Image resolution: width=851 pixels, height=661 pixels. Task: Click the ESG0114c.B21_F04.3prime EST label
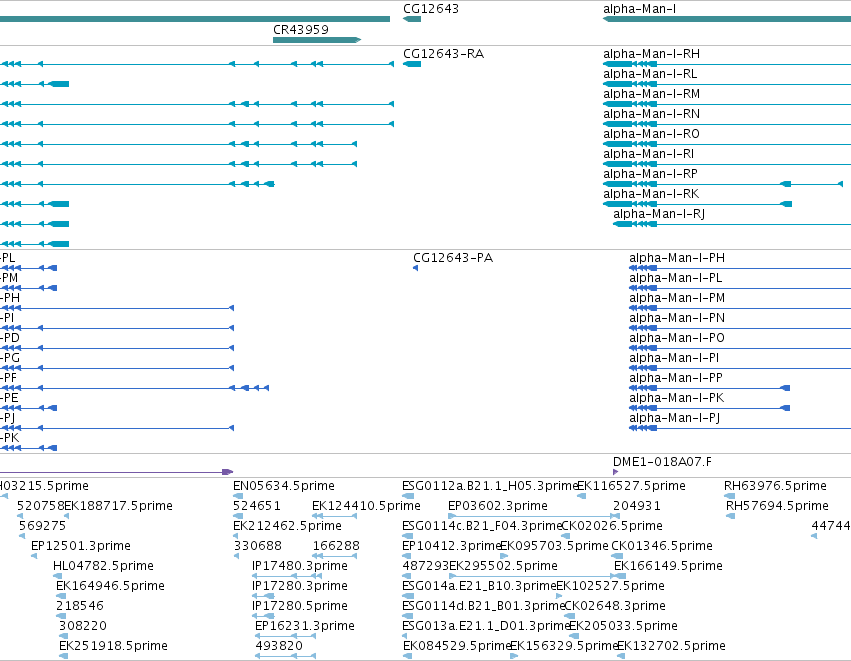pyautogui.click(x=482, y=526)
